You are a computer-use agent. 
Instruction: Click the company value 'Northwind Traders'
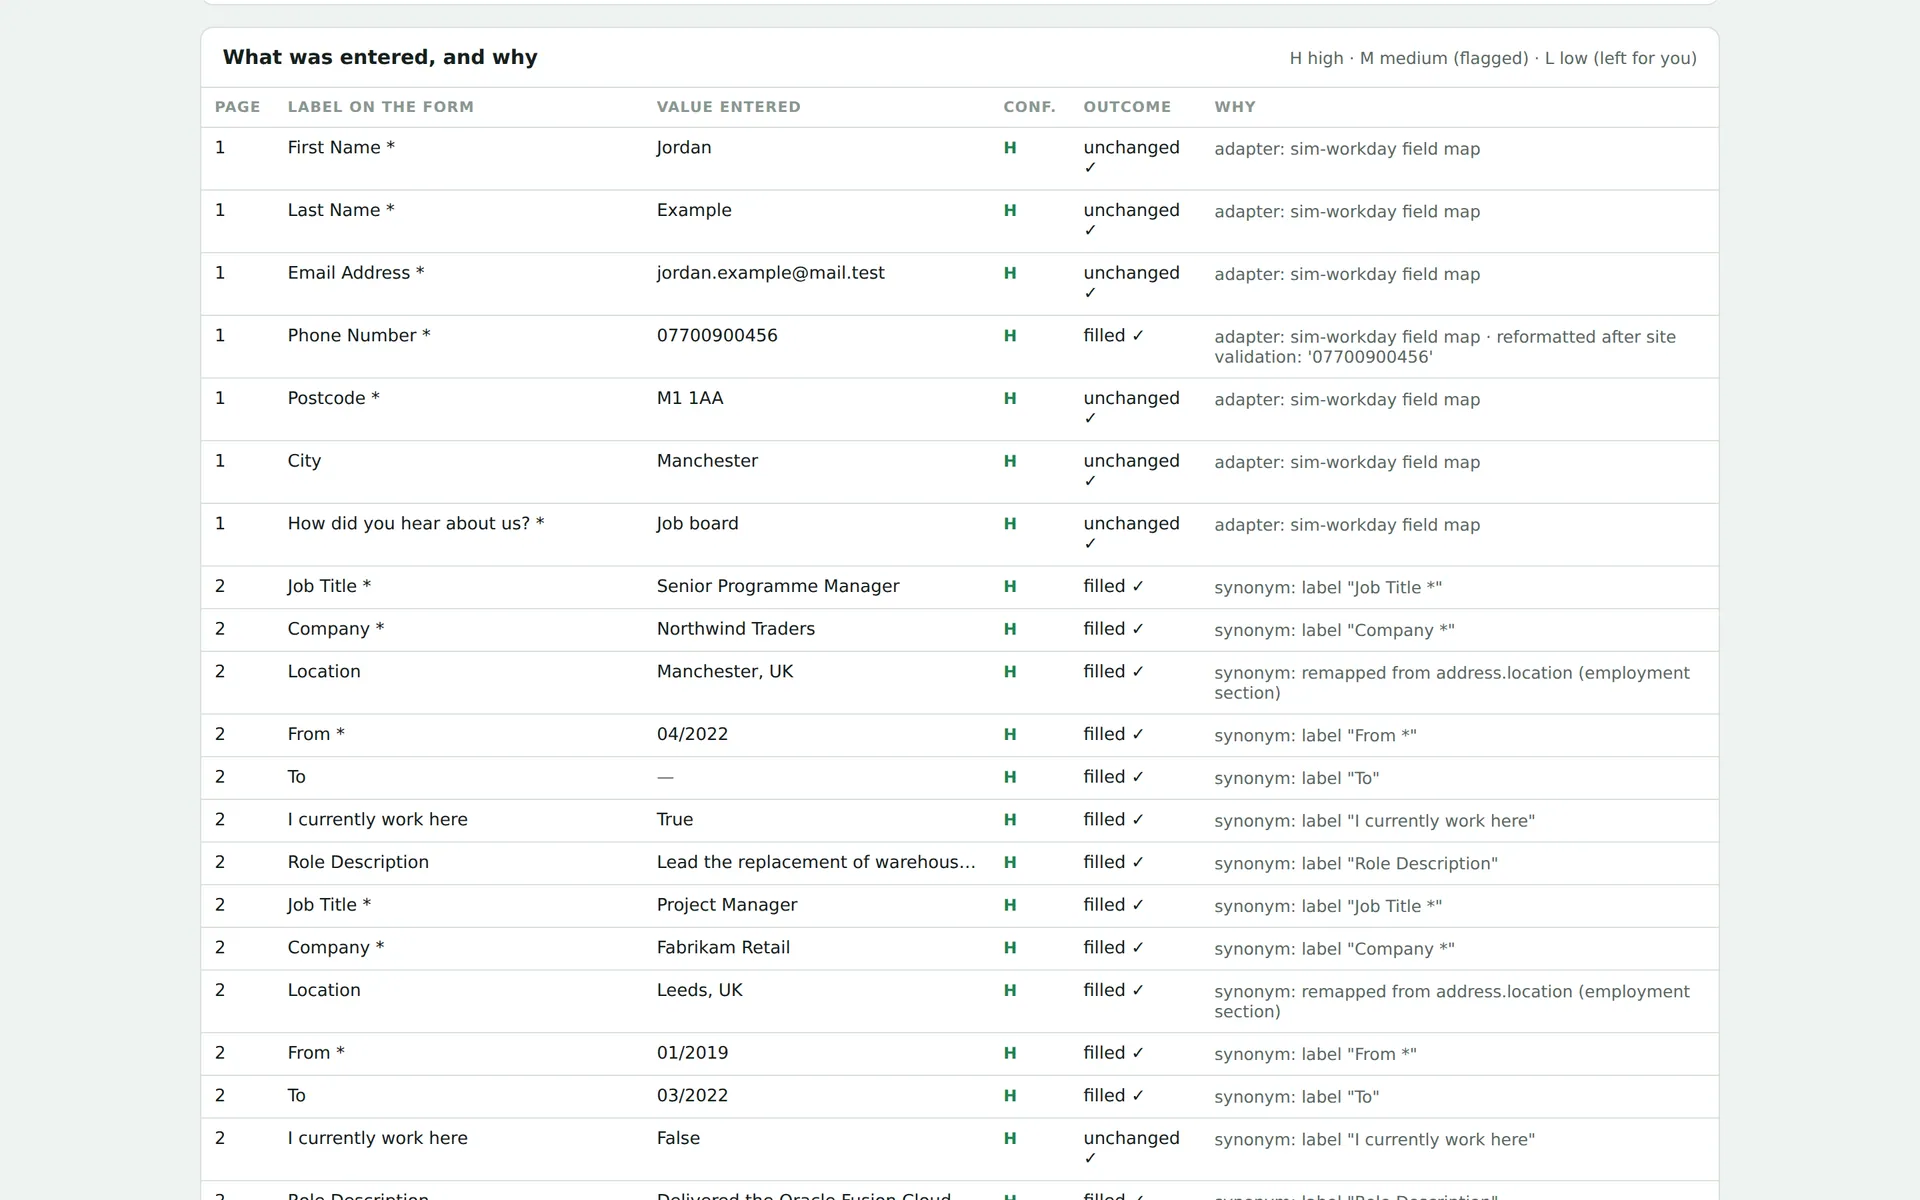tap(736, 629)
